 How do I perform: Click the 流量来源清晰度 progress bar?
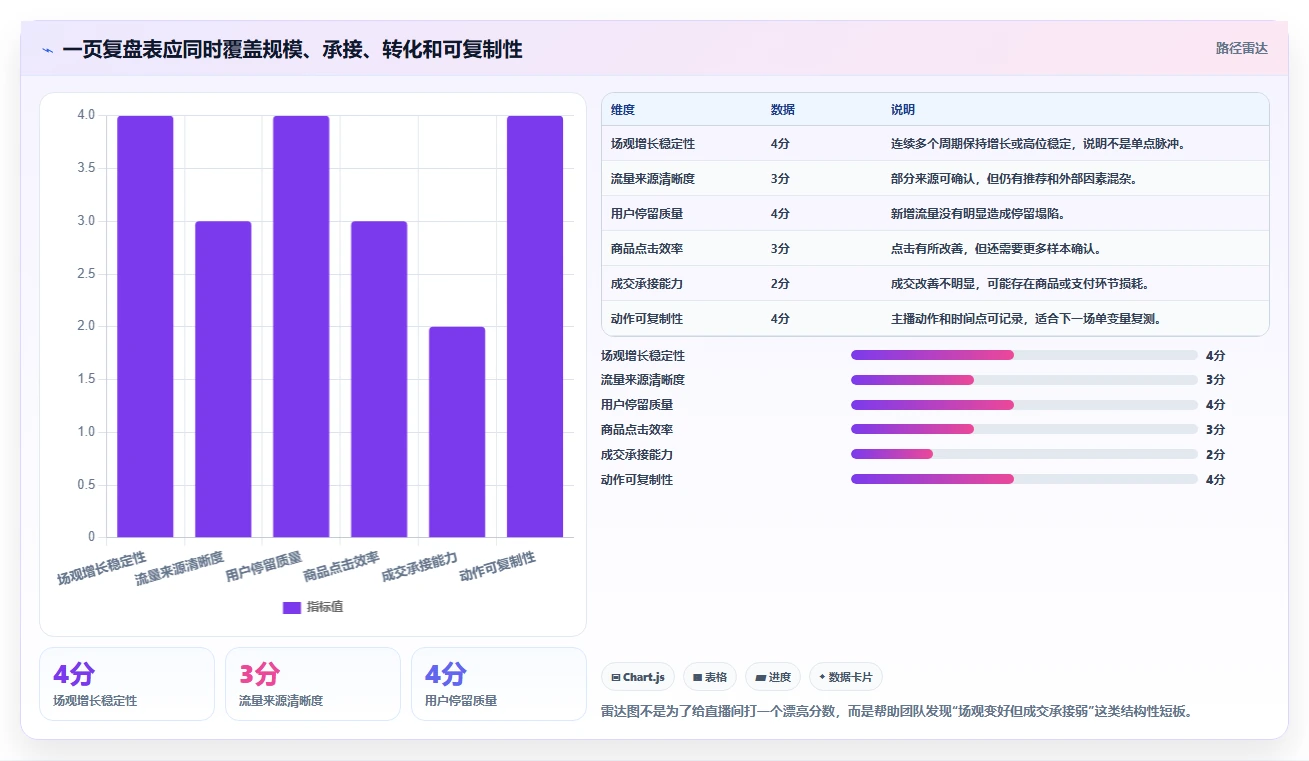[1024, 380]
